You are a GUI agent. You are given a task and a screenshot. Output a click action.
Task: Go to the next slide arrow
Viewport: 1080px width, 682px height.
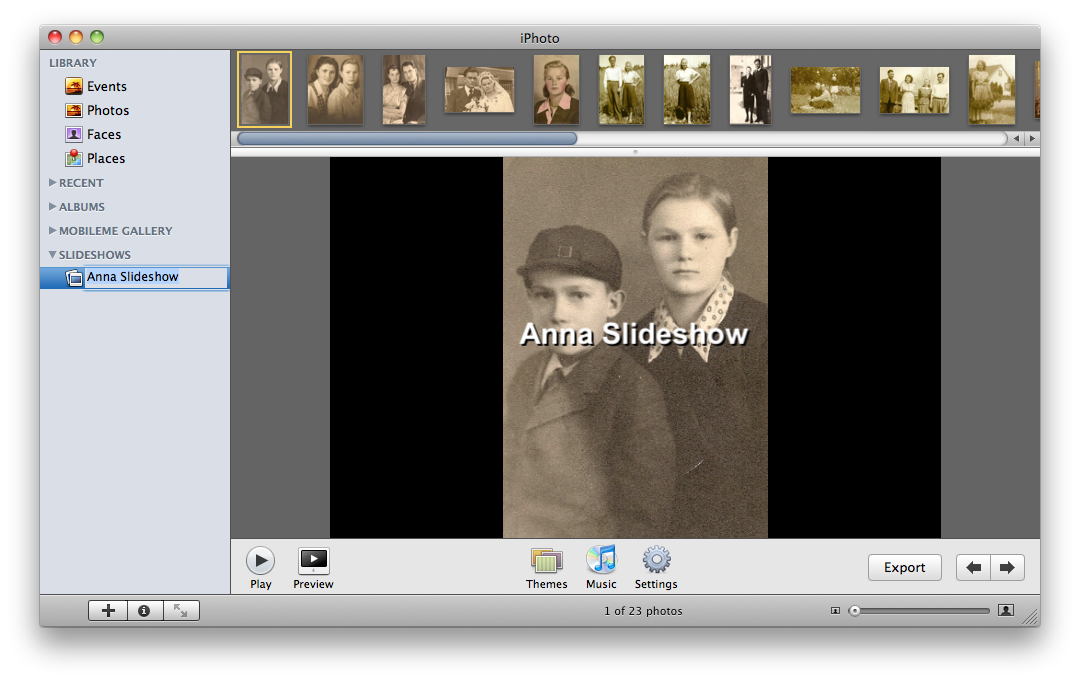1007,568
